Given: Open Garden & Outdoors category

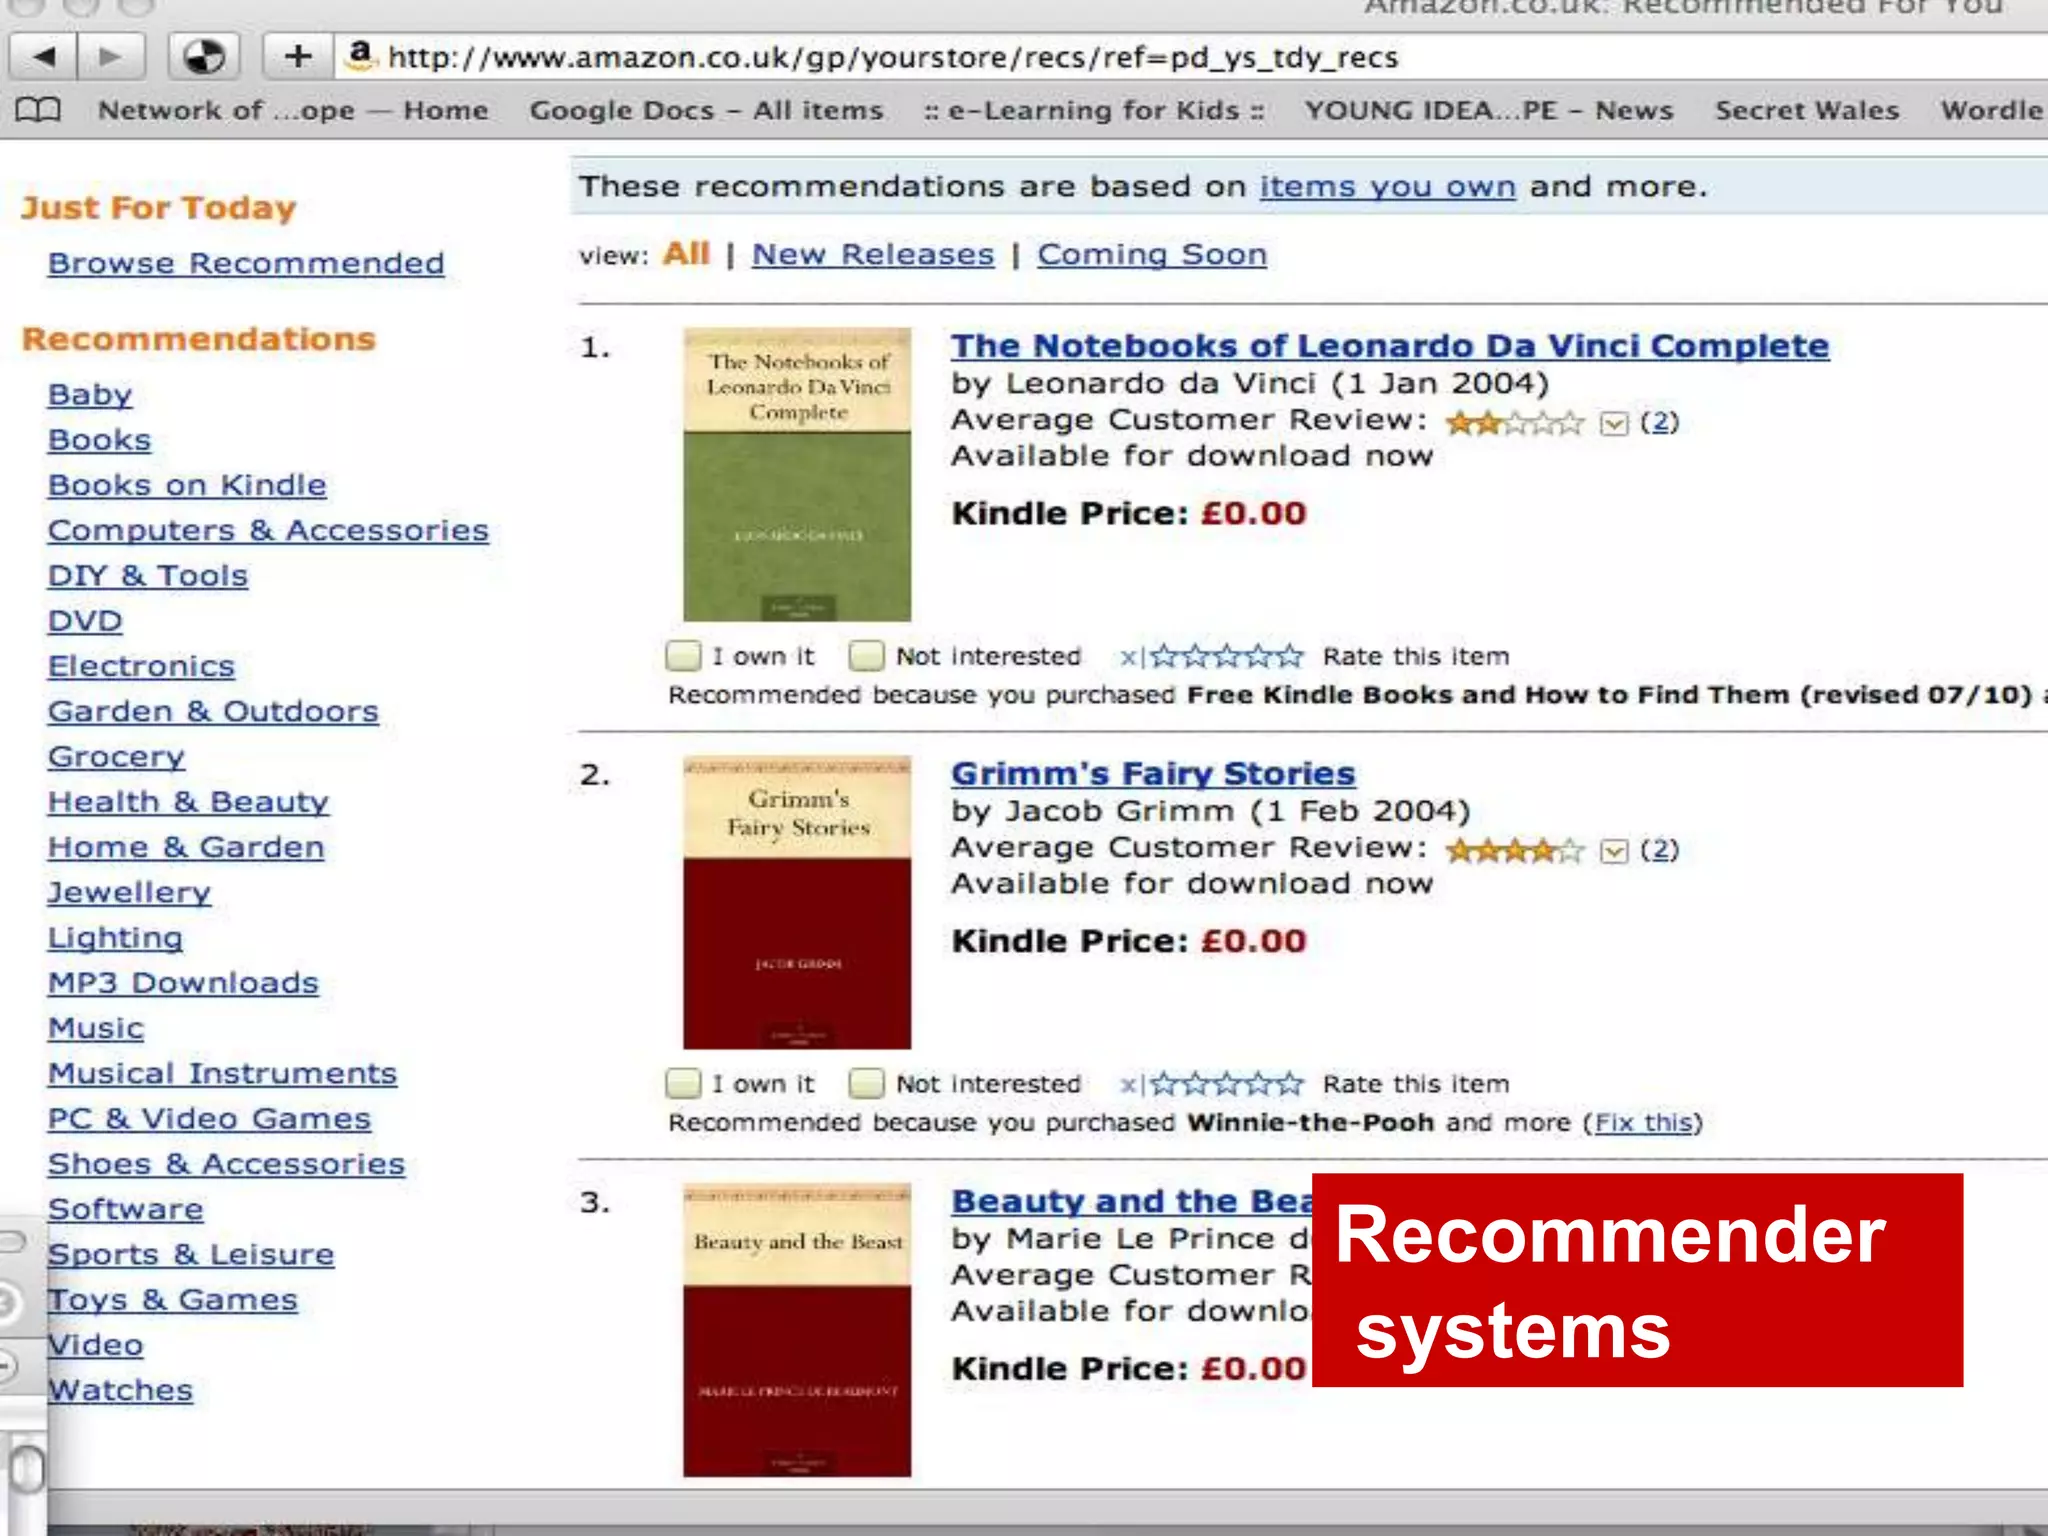Looking at the screenshot, I should coord(213,711).
